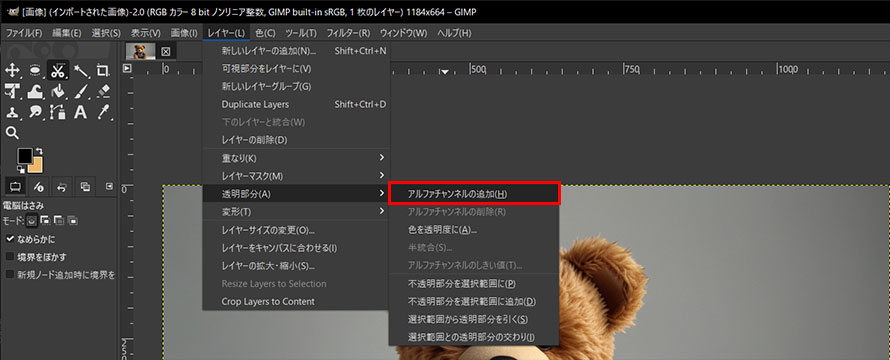
Task: Select the Bucket Fill tool
Action: tap(57, 91)
